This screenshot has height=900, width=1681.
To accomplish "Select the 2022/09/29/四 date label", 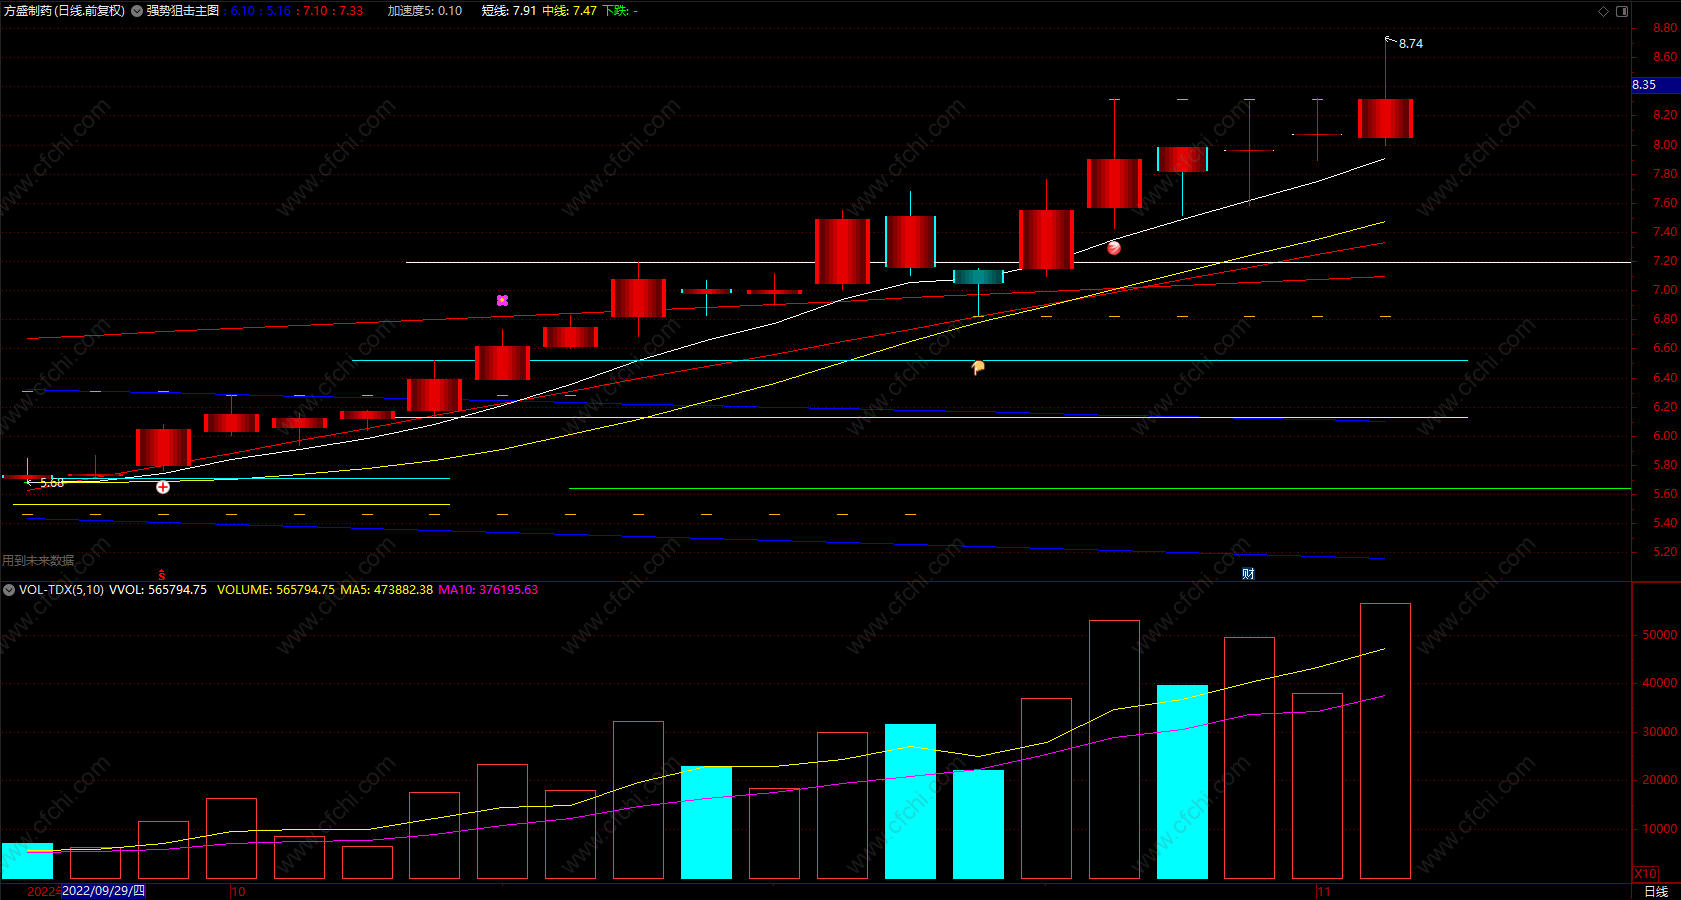I will [x=103, y=890].
